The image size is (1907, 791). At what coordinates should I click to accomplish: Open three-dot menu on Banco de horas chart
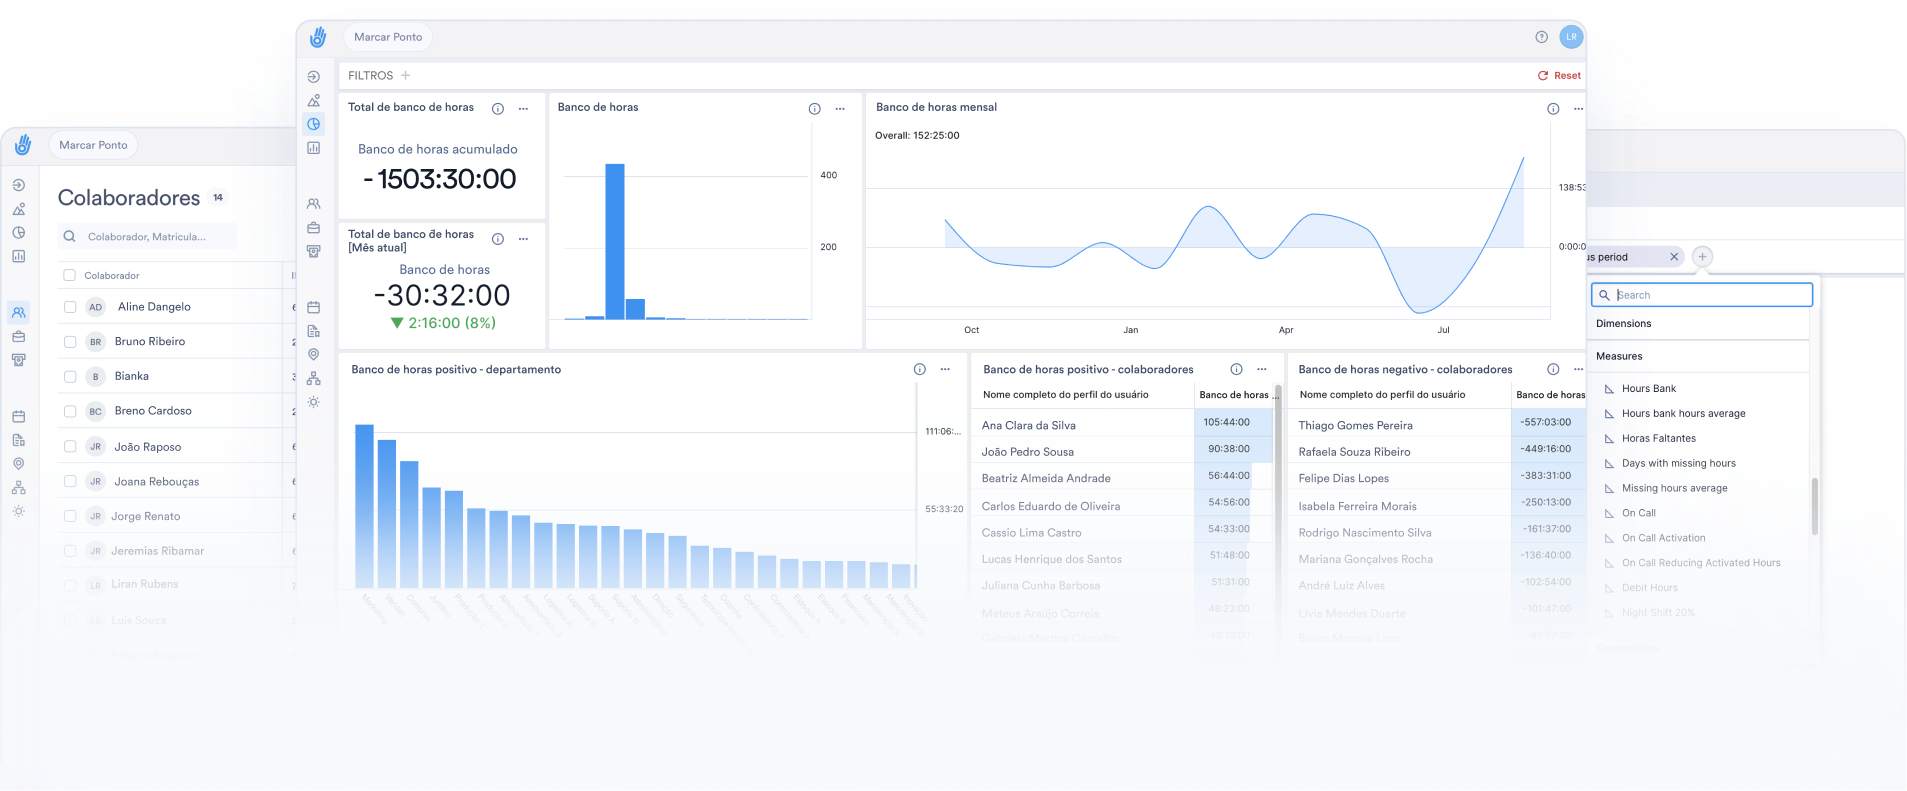point(840,109)
